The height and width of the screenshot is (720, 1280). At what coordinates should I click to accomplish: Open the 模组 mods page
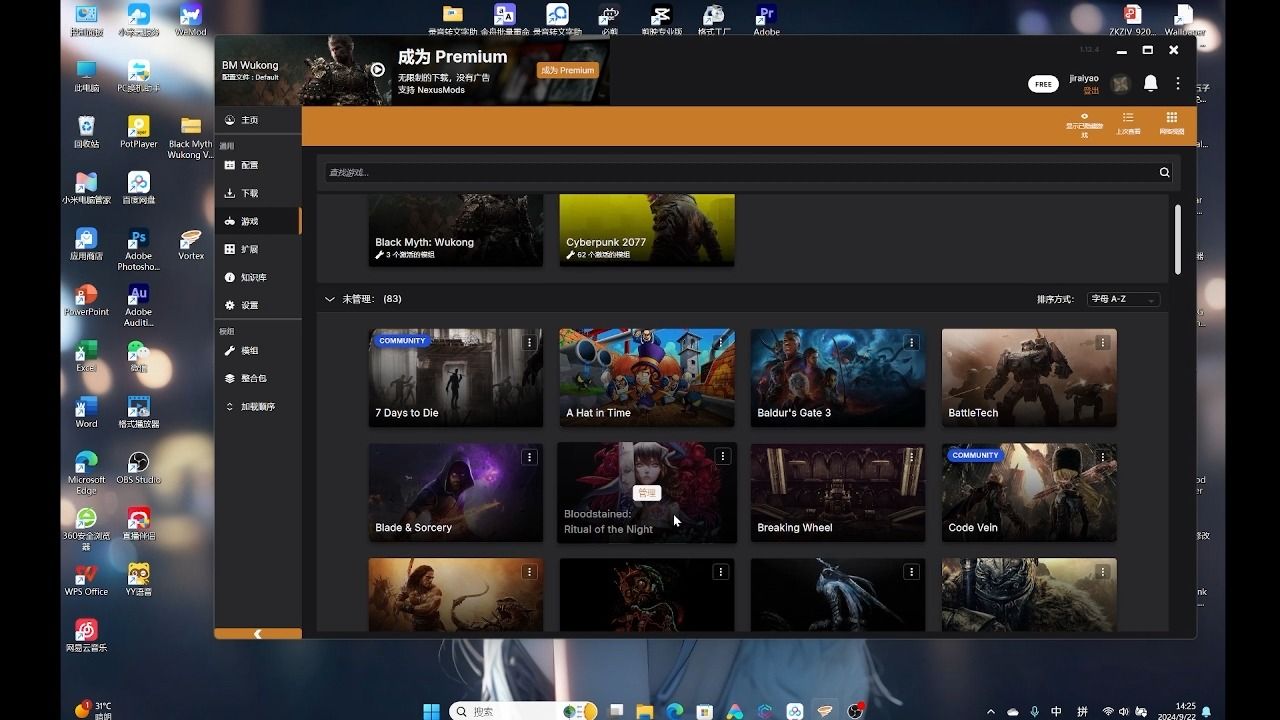coord(258,351)
